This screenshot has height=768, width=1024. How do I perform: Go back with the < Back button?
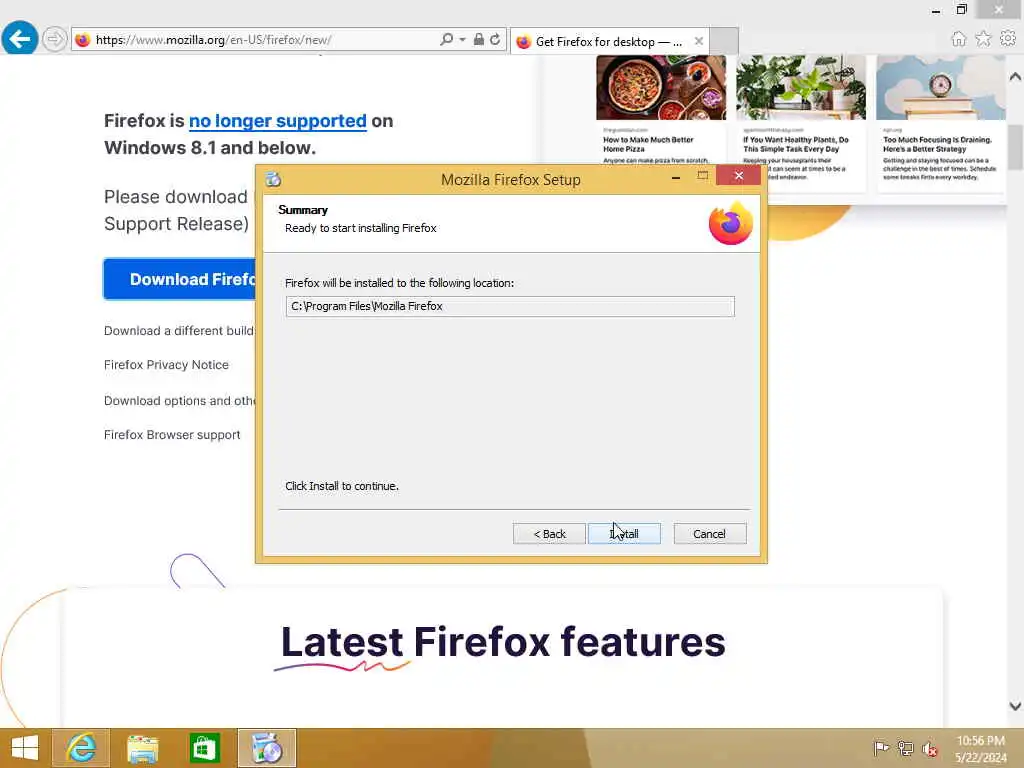549,534
